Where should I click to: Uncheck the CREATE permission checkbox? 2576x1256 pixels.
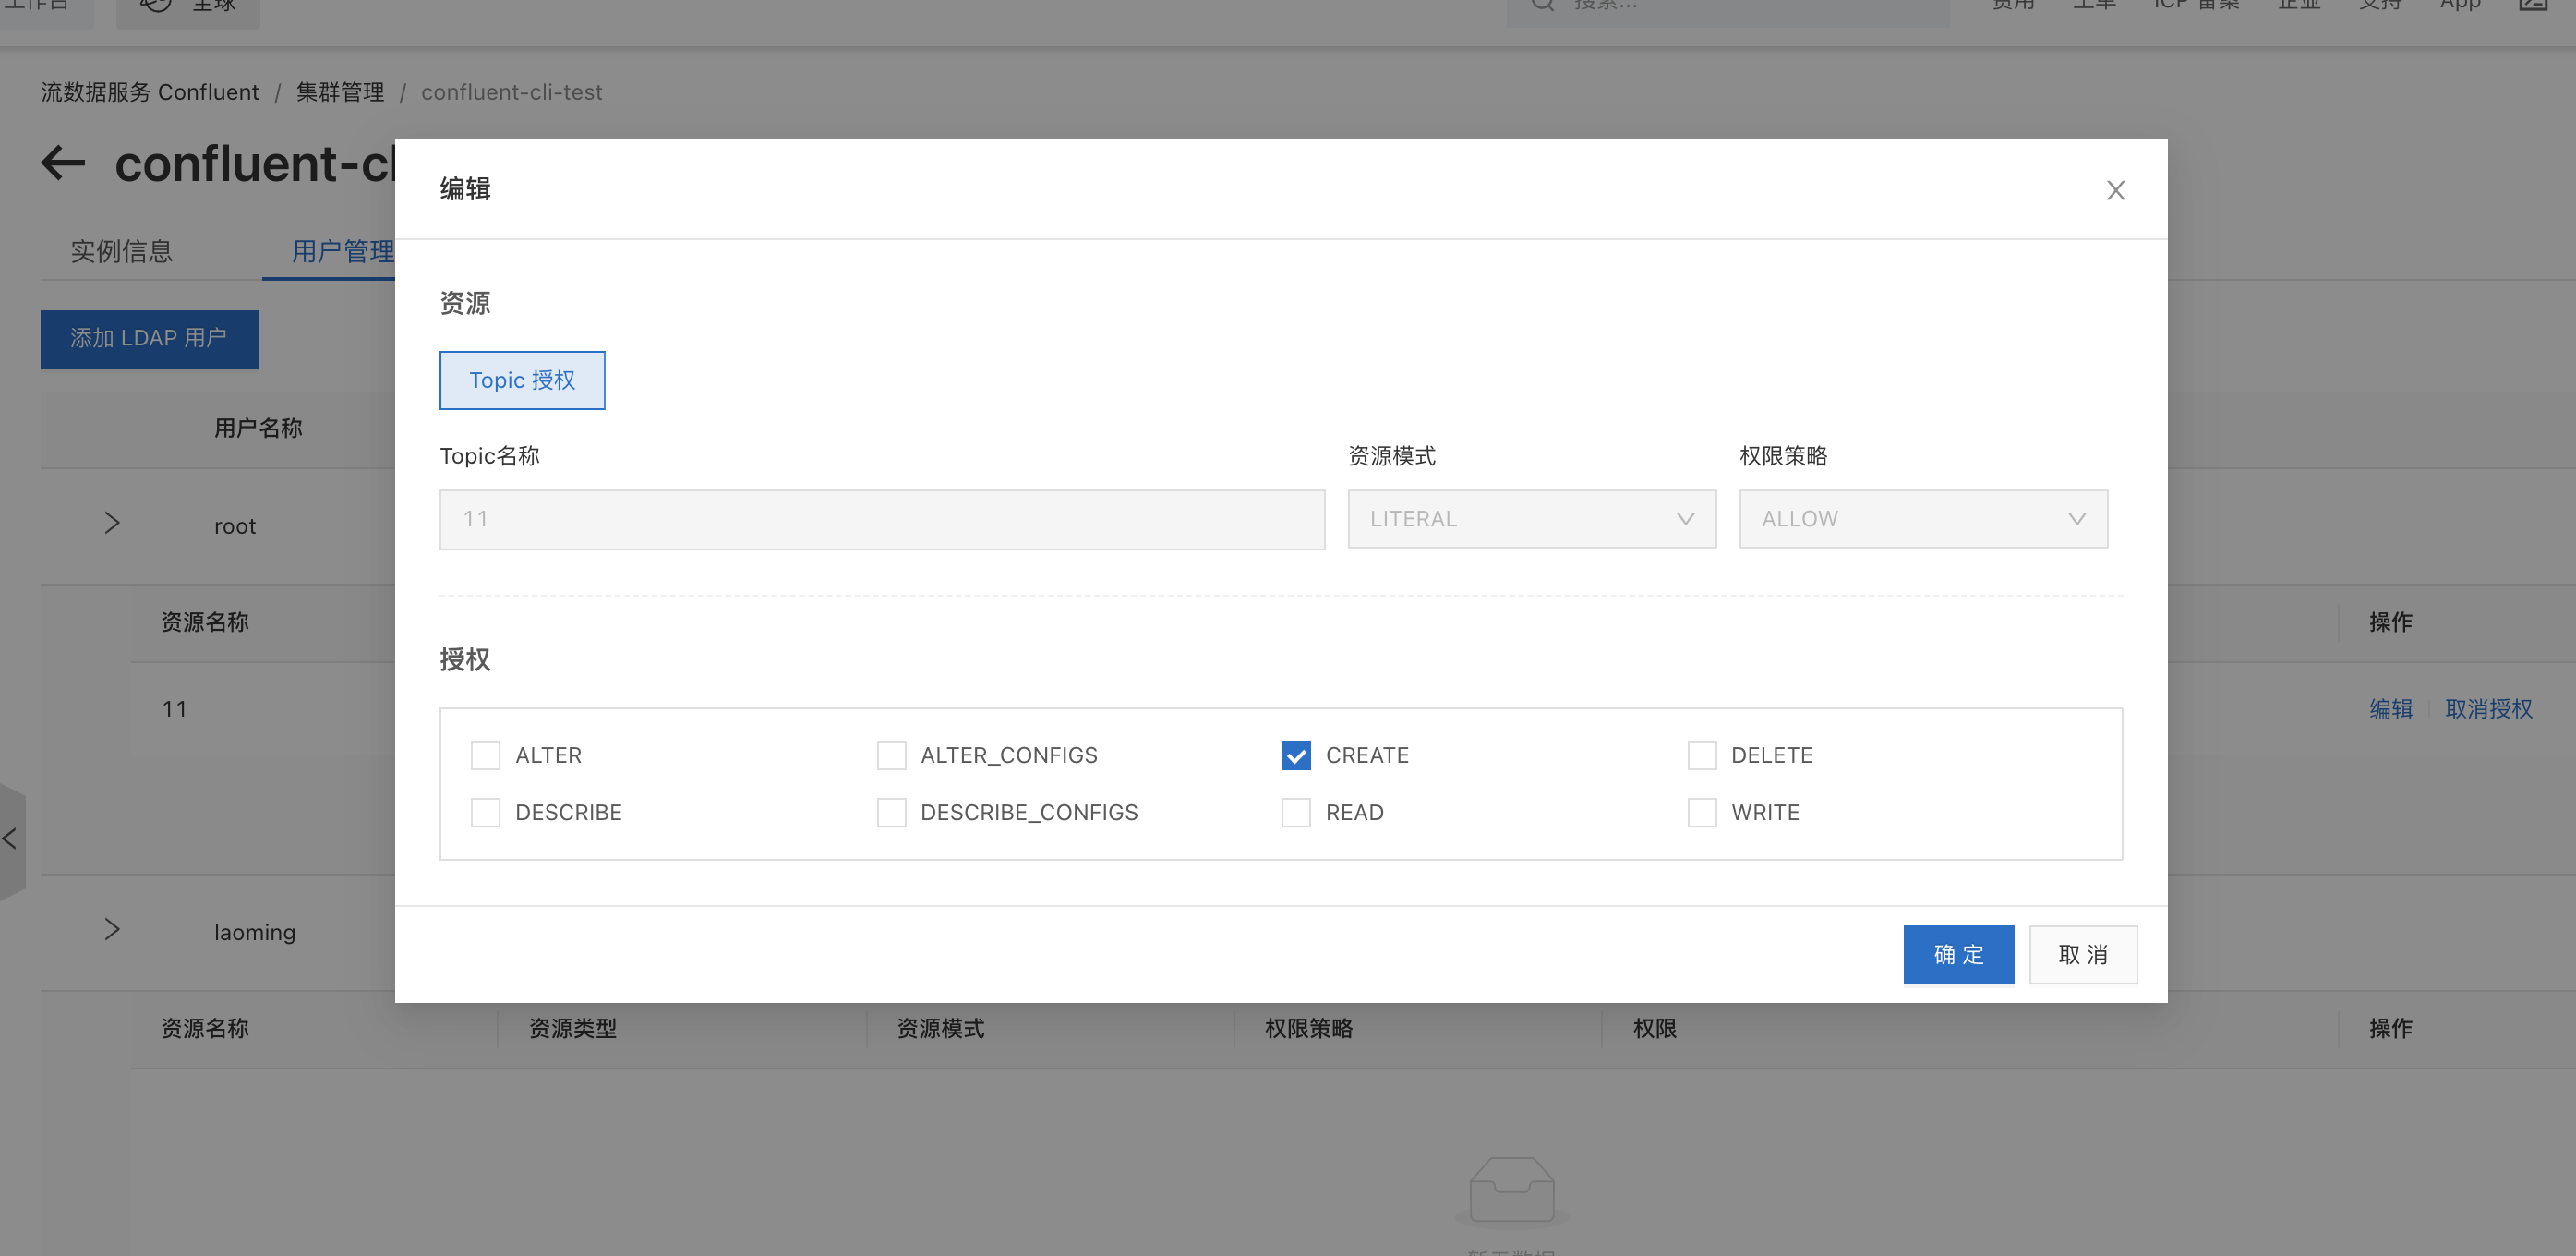[1296, 755]
